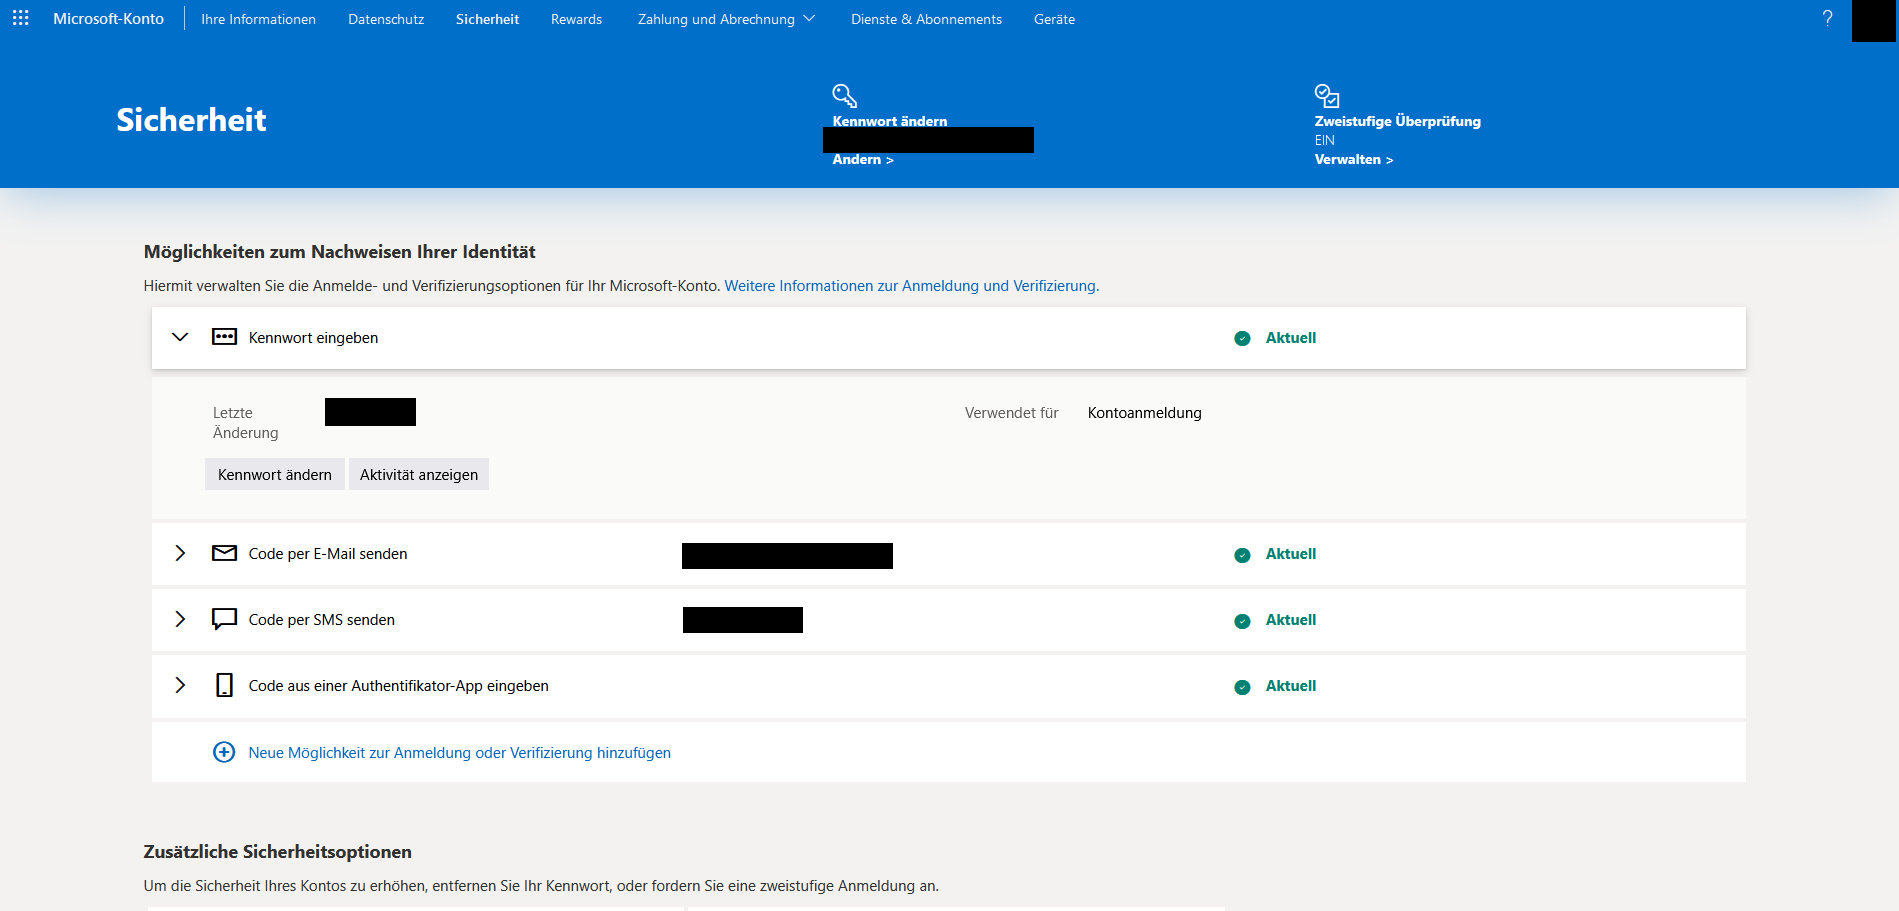Click the speech bubble icon for SMS code
Screen dimensions: 1899x911
tap(224, 620)
